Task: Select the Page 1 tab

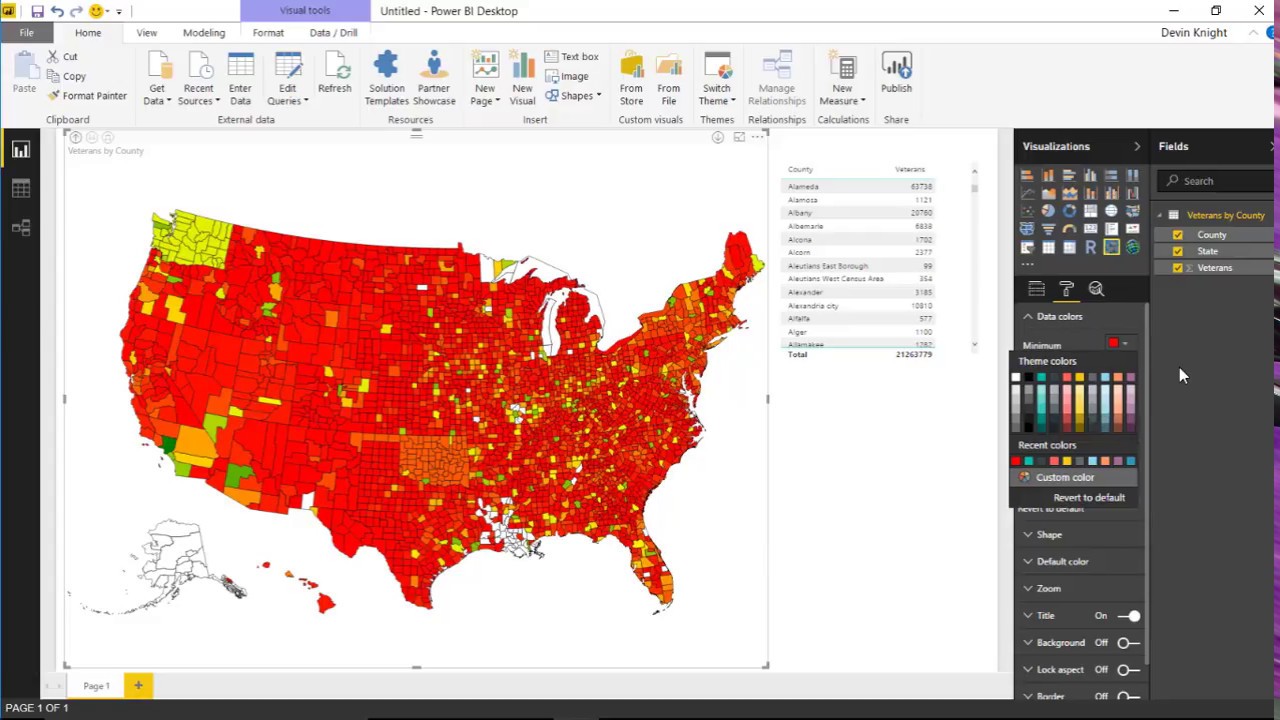Action: coord(96,686)
